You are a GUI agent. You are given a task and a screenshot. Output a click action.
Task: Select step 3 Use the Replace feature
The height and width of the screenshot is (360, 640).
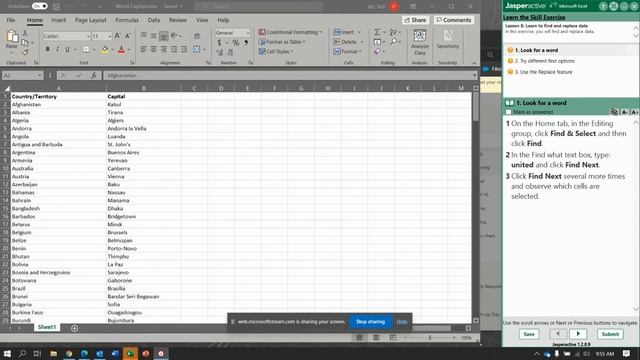point(543,72)
